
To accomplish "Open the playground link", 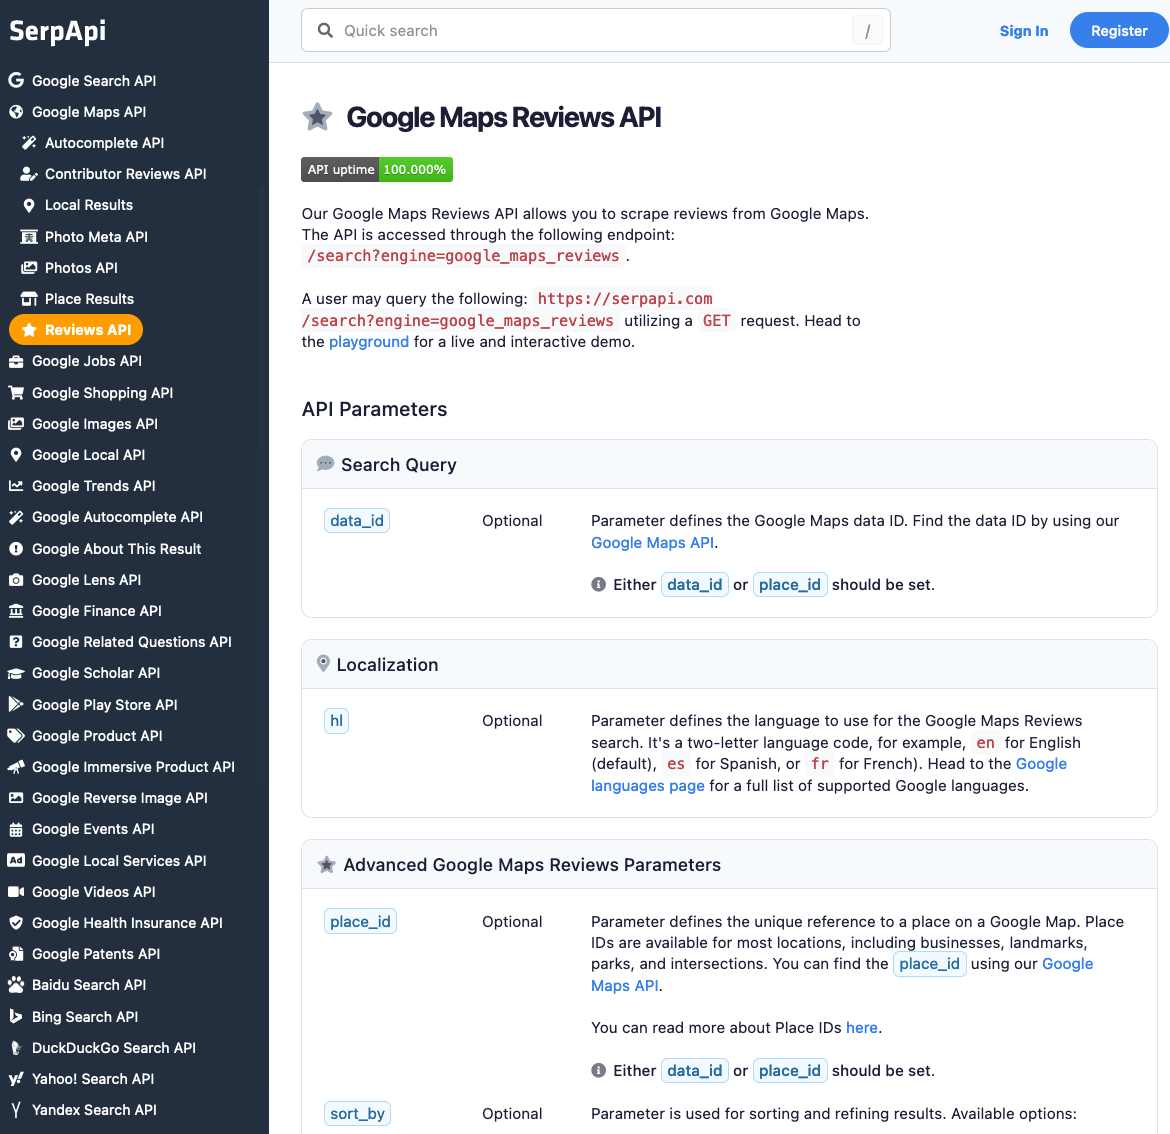I will [x=369, y=342].
